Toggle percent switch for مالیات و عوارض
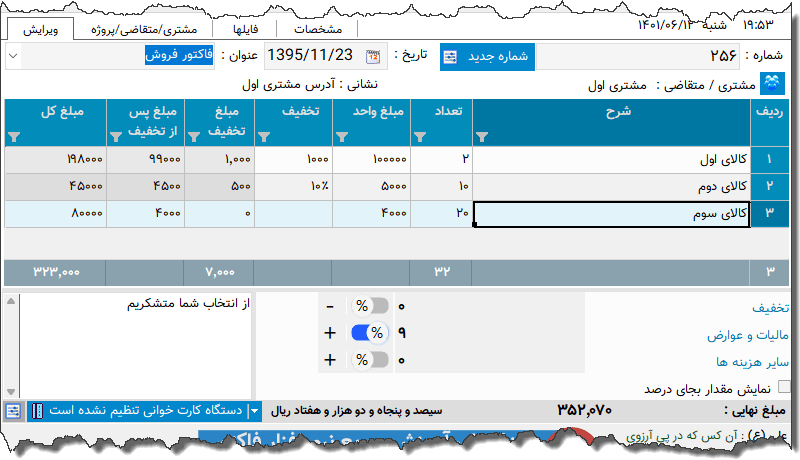 pos(370,333)
